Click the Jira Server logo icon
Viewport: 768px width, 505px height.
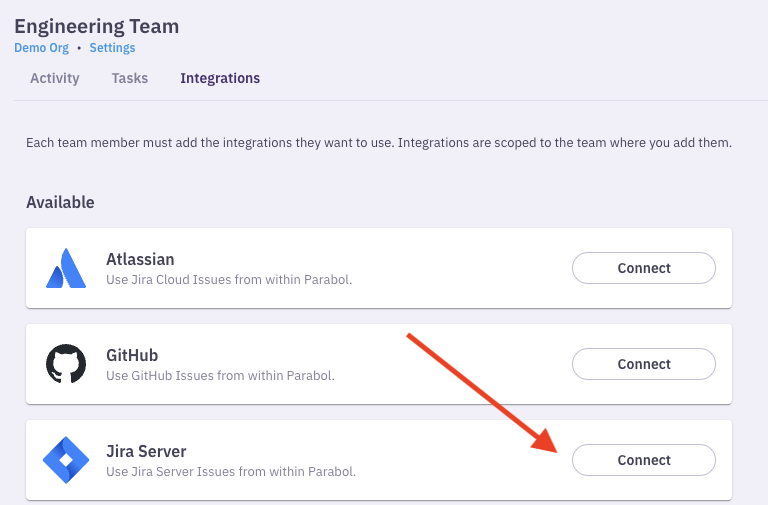coord(66,460)
